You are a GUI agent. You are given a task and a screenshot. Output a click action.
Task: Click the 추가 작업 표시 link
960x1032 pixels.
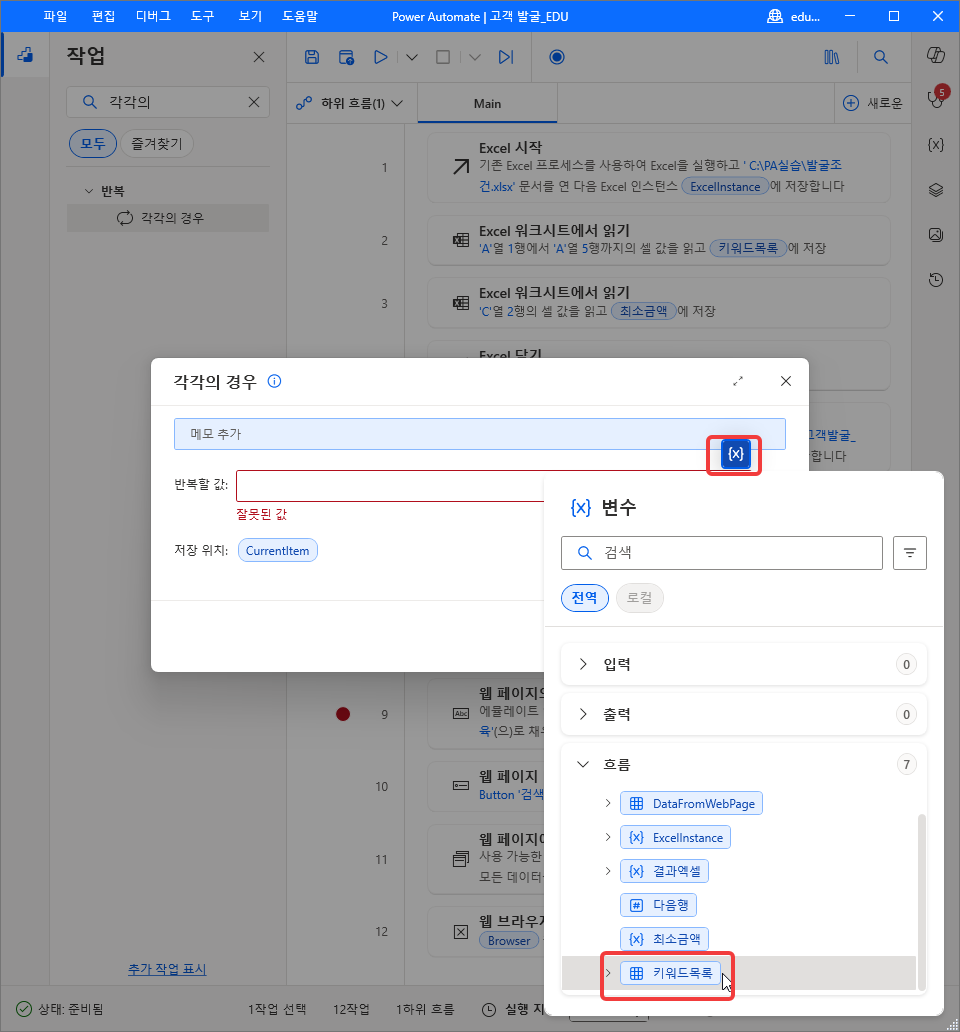[x=167, y=969]
